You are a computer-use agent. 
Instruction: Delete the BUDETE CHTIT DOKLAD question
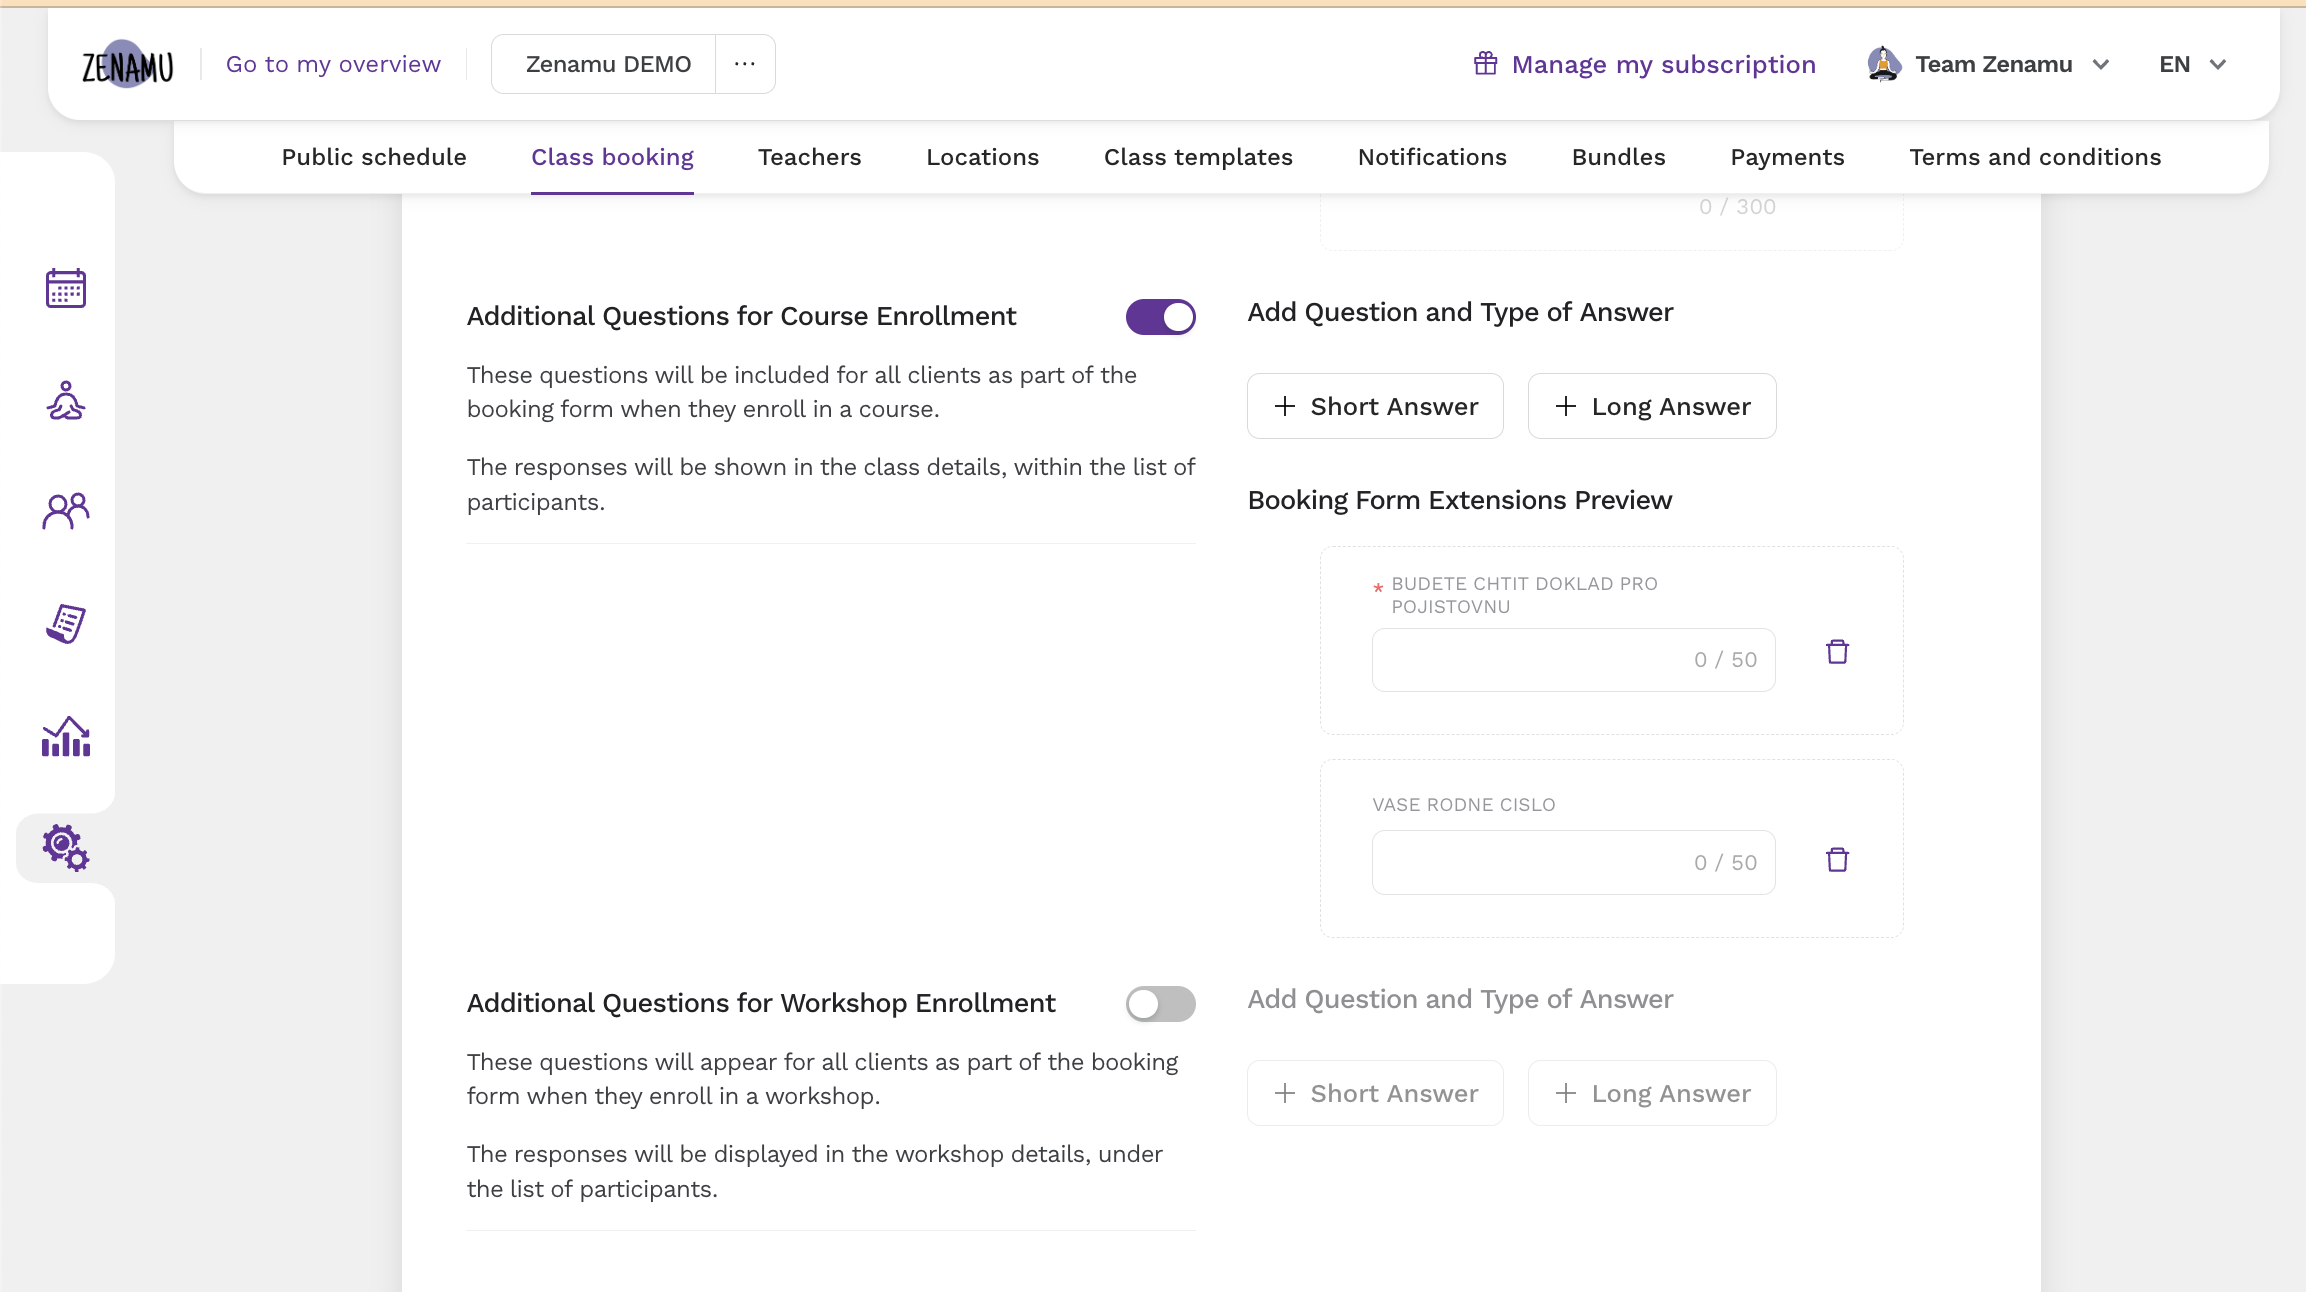click(x=1836, y=651)
